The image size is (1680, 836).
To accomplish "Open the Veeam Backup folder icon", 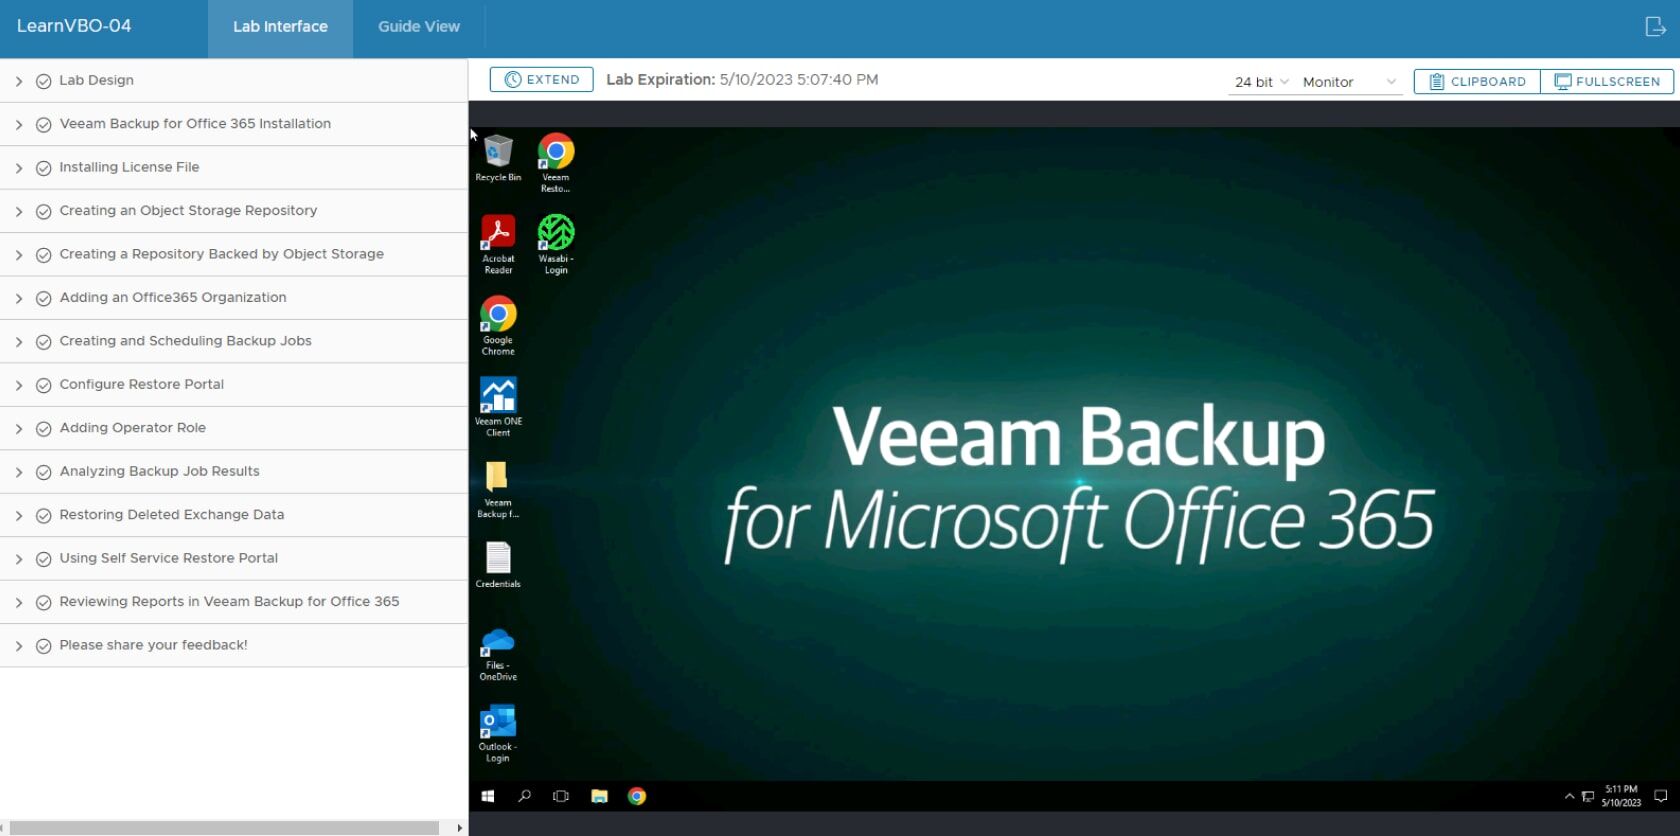I will (x=498, y=489).
